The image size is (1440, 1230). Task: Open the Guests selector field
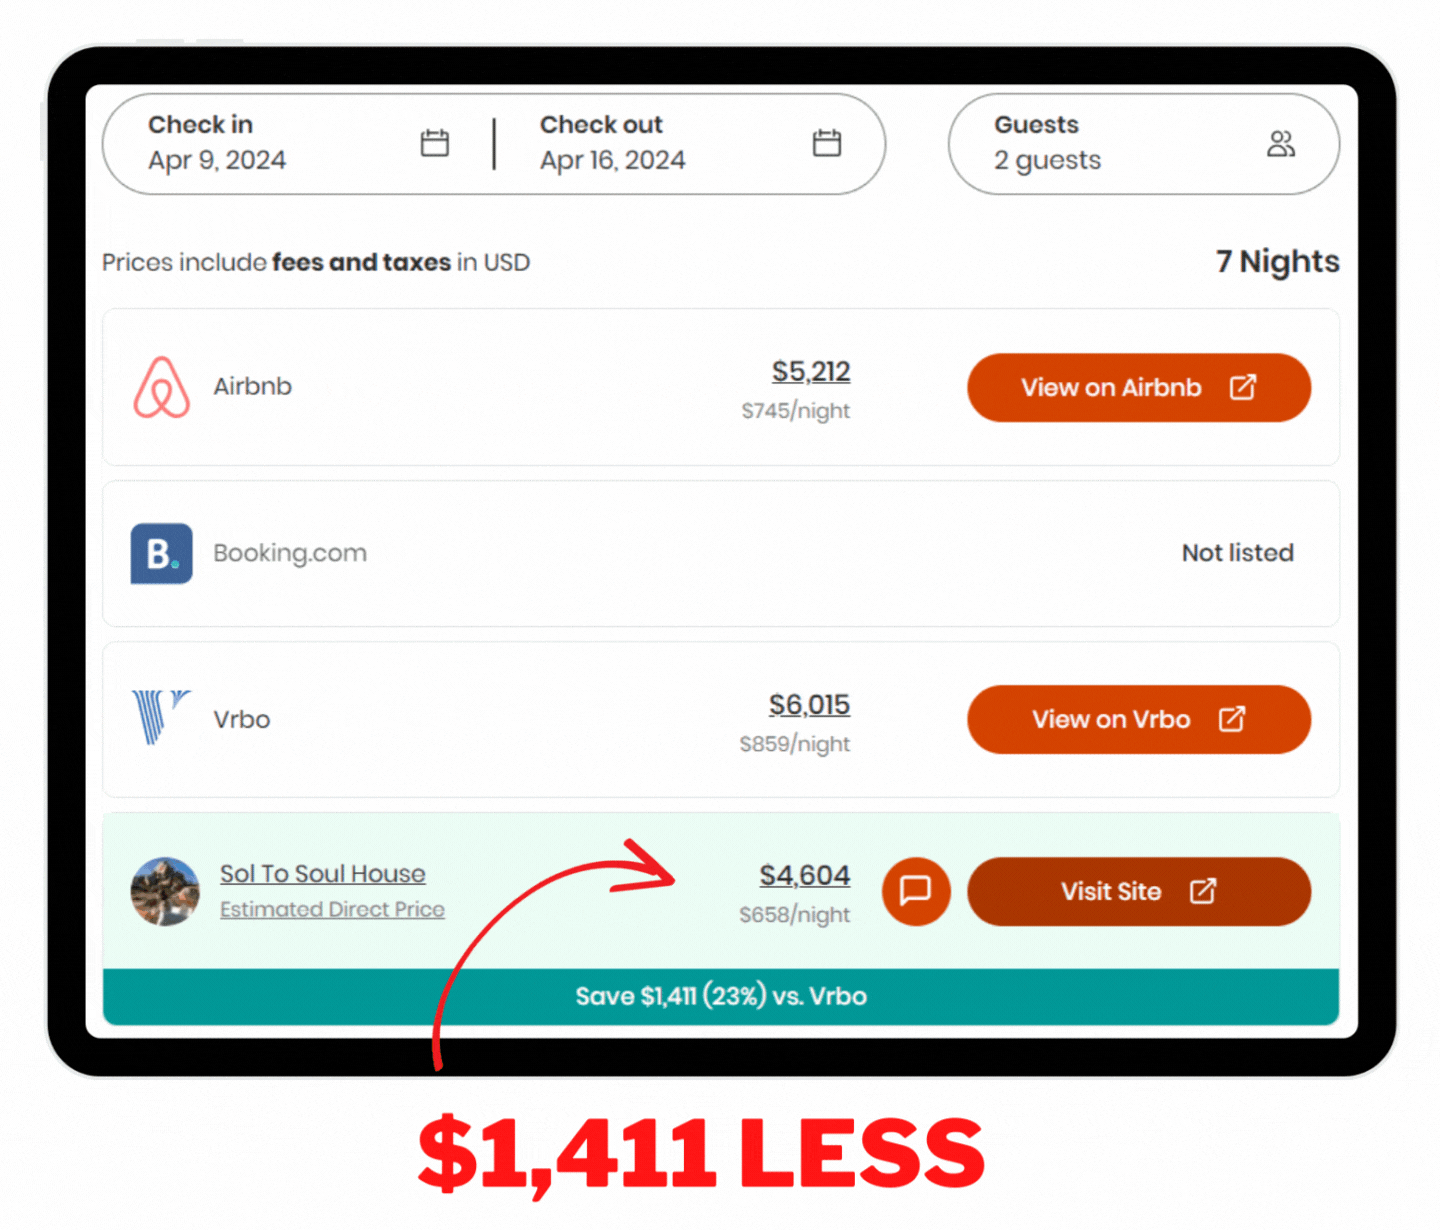pos(1143,144)
